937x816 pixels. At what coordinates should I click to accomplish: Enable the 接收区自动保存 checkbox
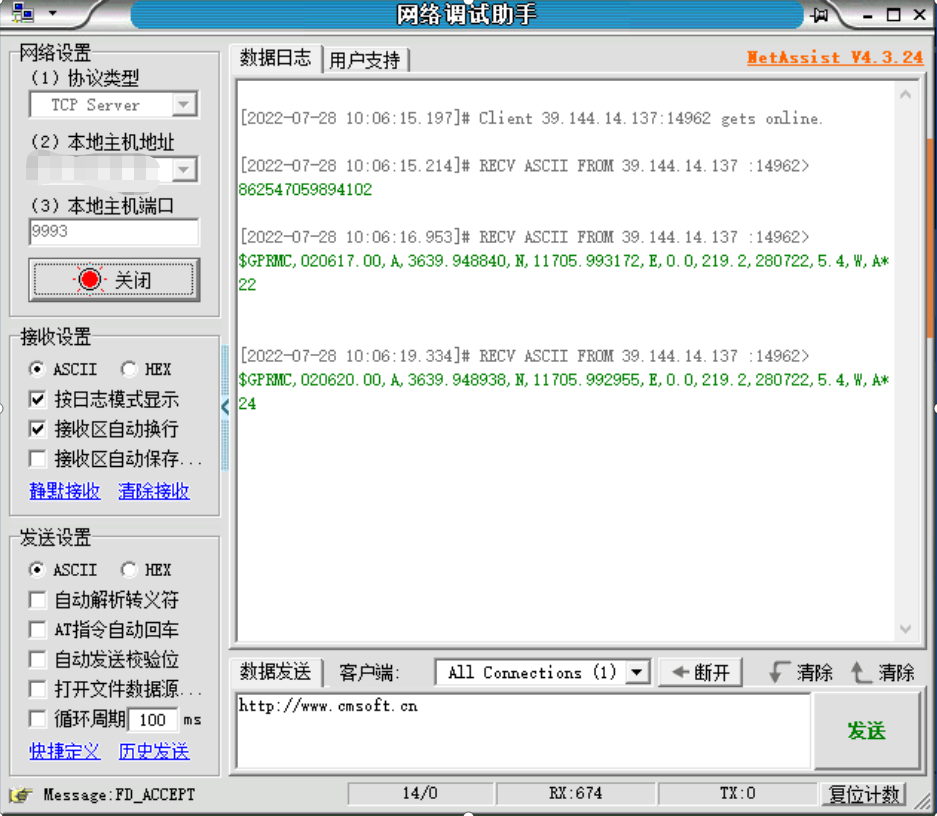(38, 459)
